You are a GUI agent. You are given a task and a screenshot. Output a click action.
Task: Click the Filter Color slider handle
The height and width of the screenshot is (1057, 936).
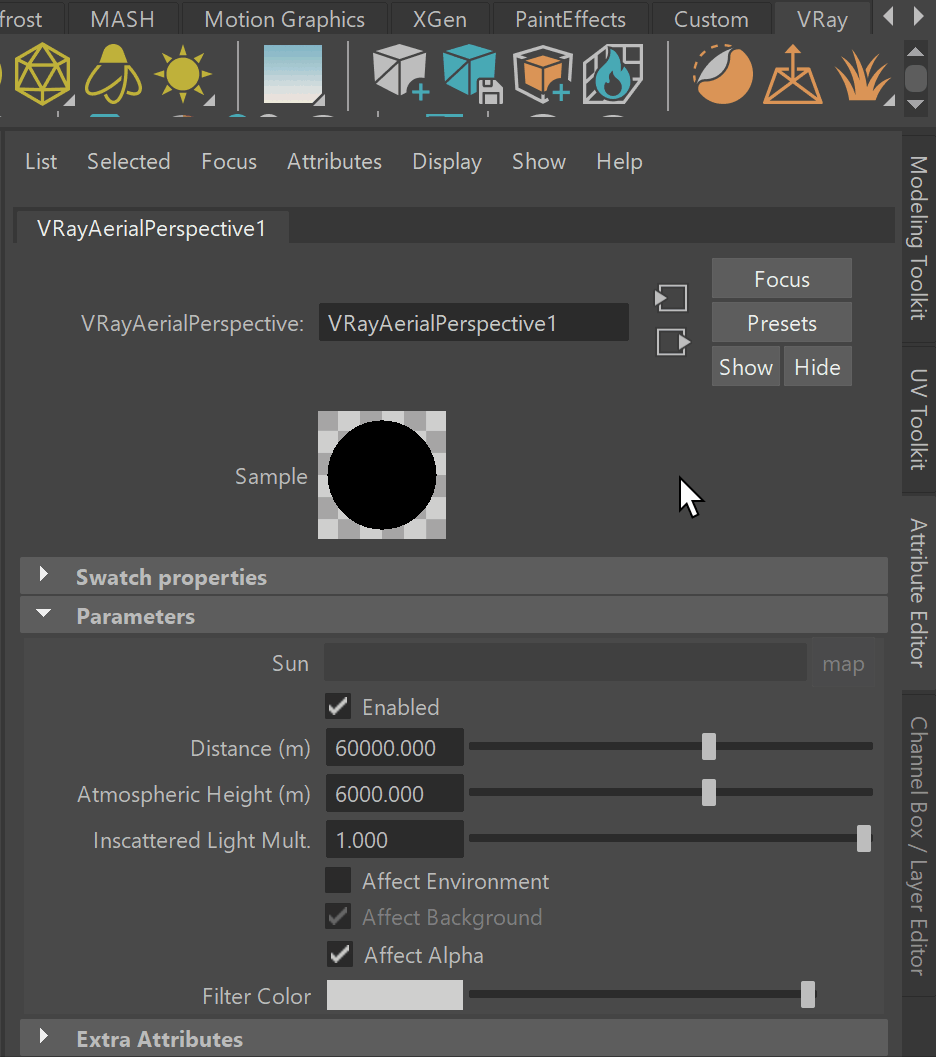pyautogui.click(x=808, y=994)
